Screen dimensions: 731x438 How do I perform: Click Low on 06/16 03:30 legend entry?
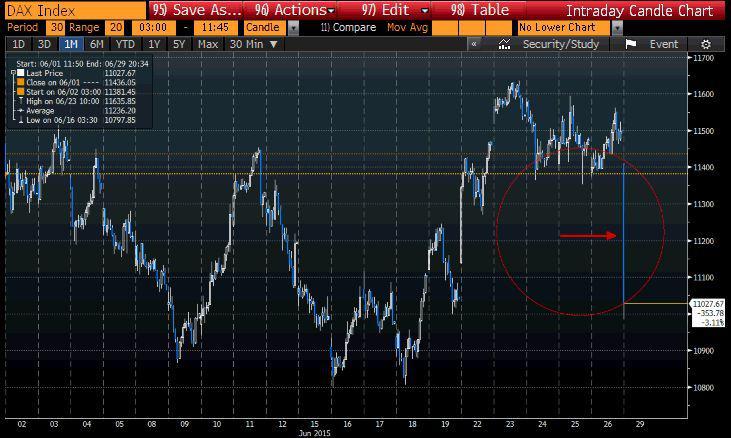tap(62, 120)
